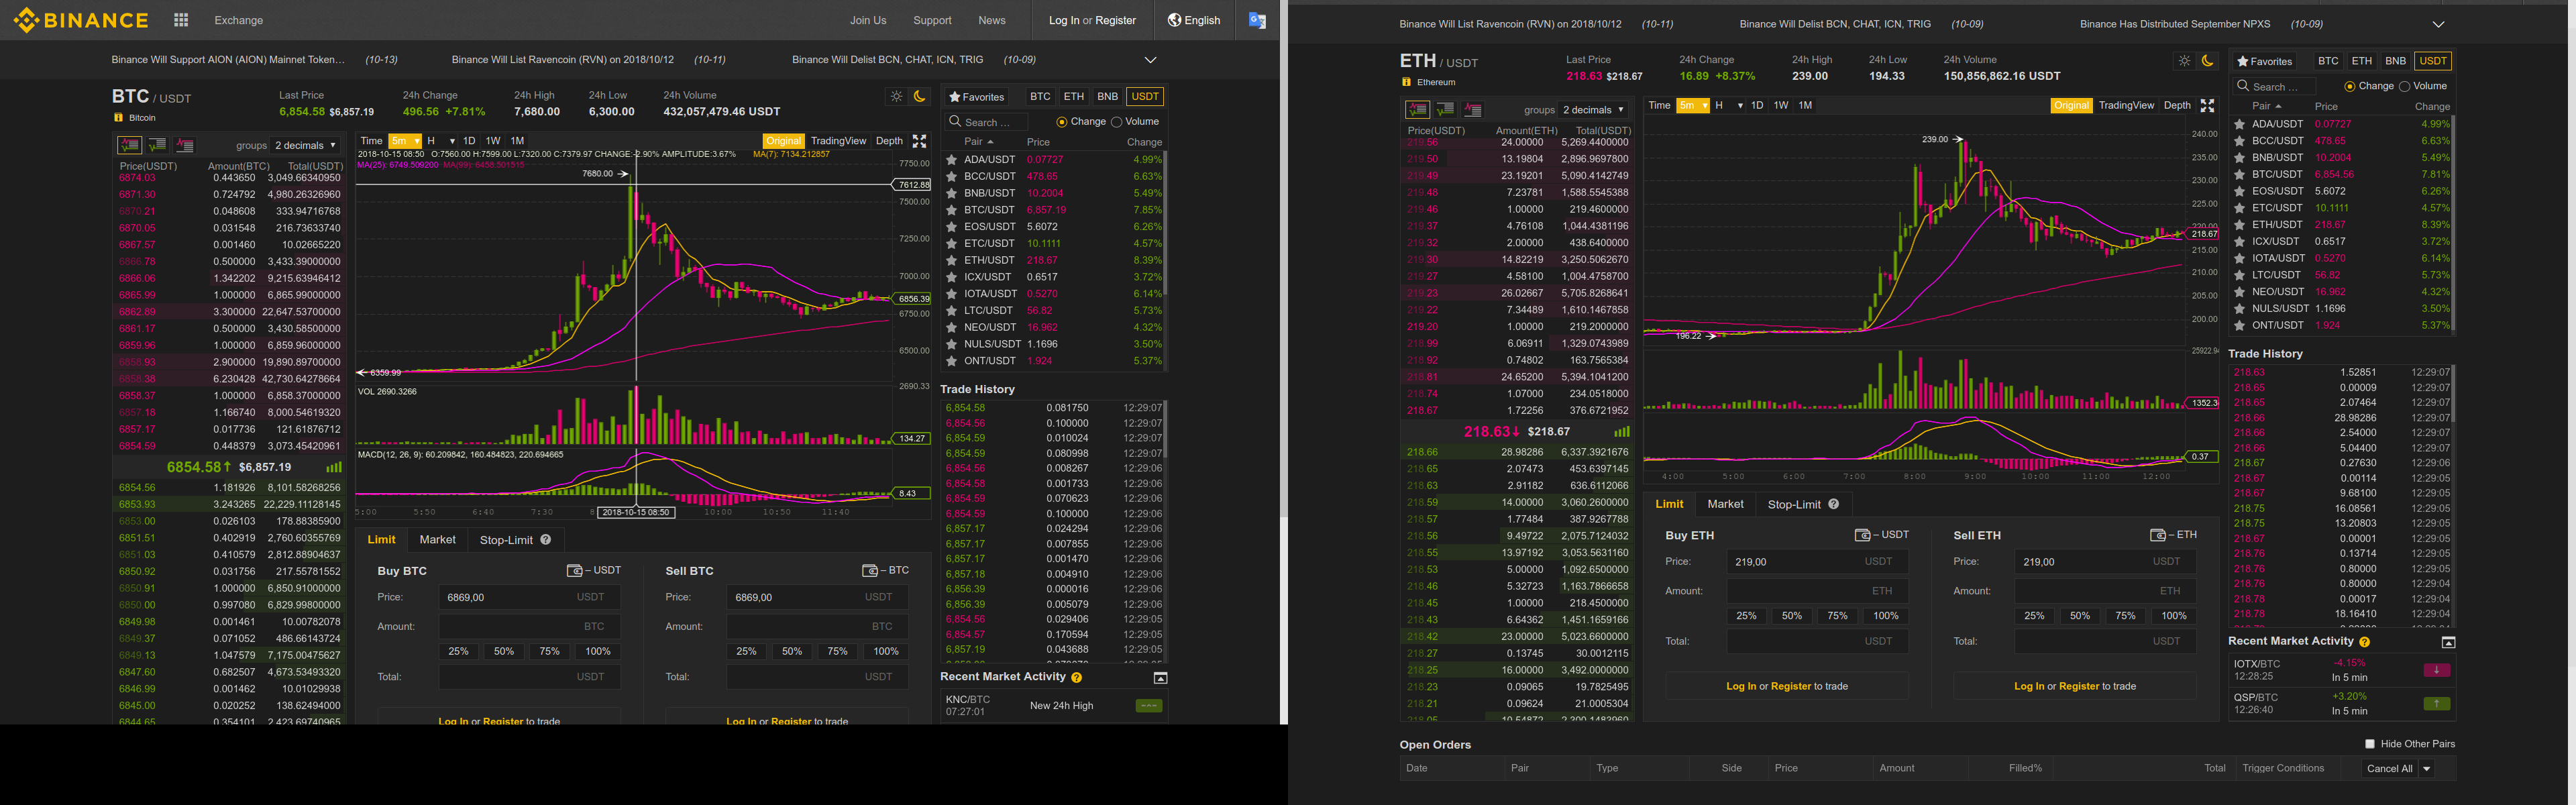2576x805 pixels.
Task: Click the pink down-arrow beside IOTX/BTC activity
Action: tap(2436, 670)
